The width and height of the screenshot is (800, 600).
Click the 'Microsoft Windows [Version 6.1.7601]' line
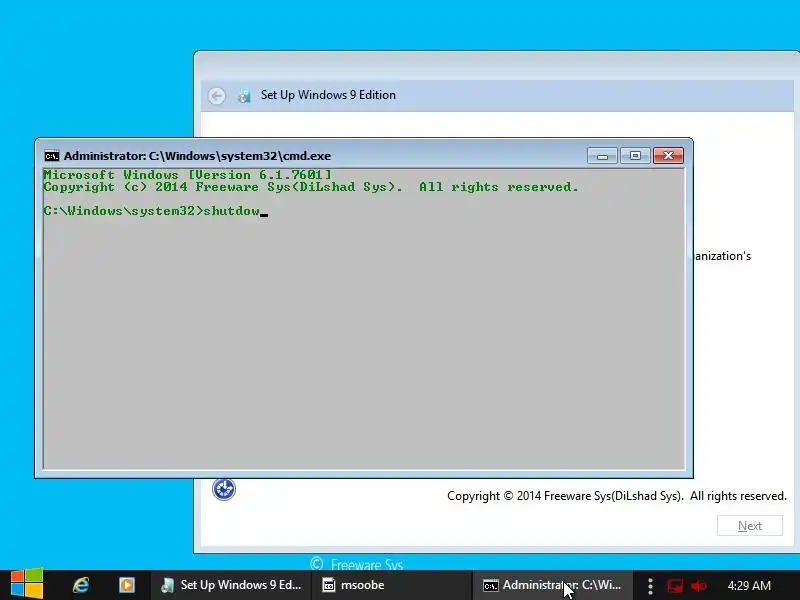[x=187, y=174]
